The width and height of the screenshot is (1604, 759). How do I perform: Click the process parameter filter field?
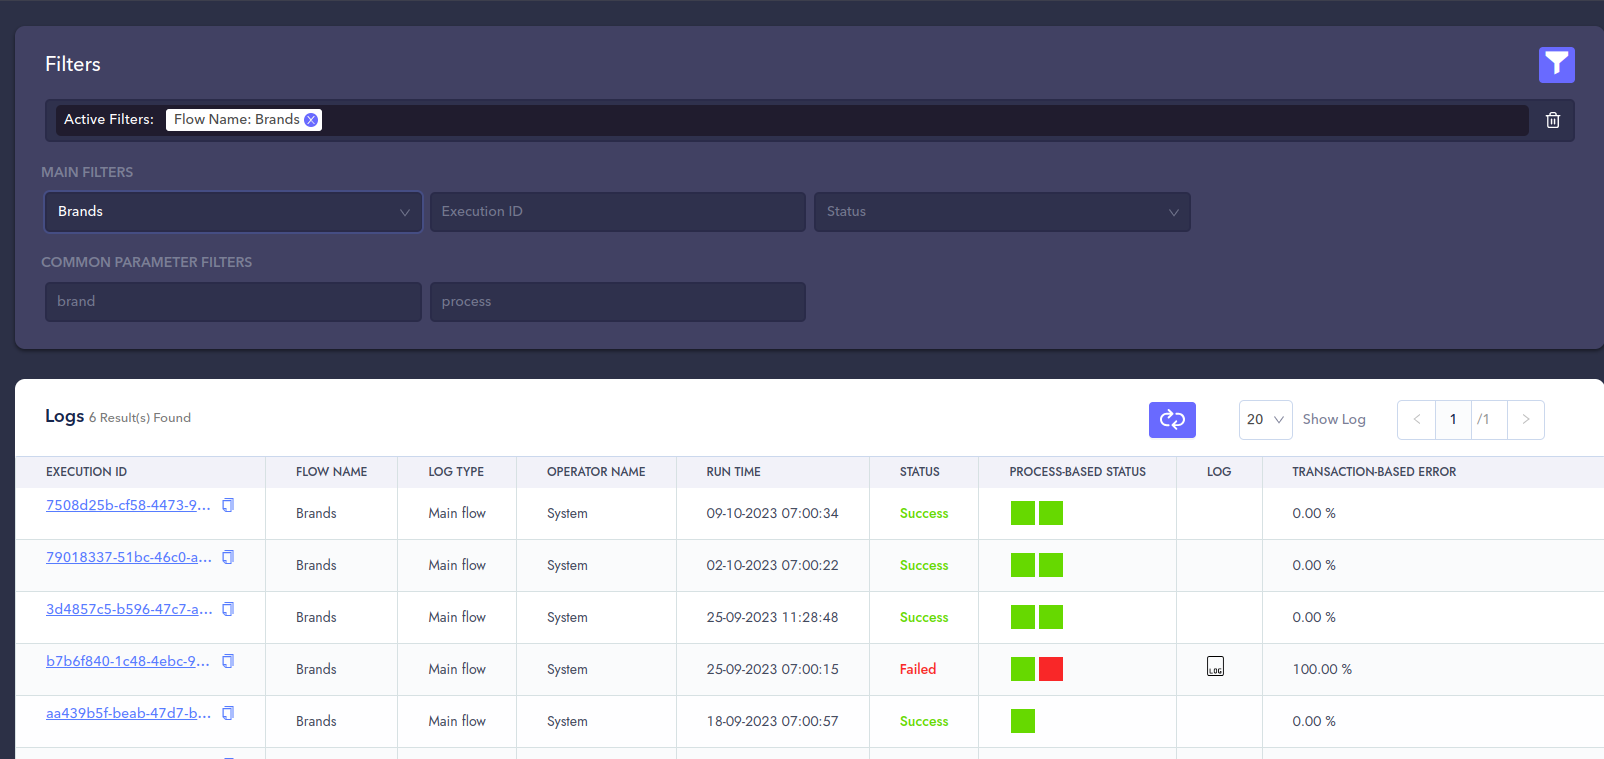617,302
